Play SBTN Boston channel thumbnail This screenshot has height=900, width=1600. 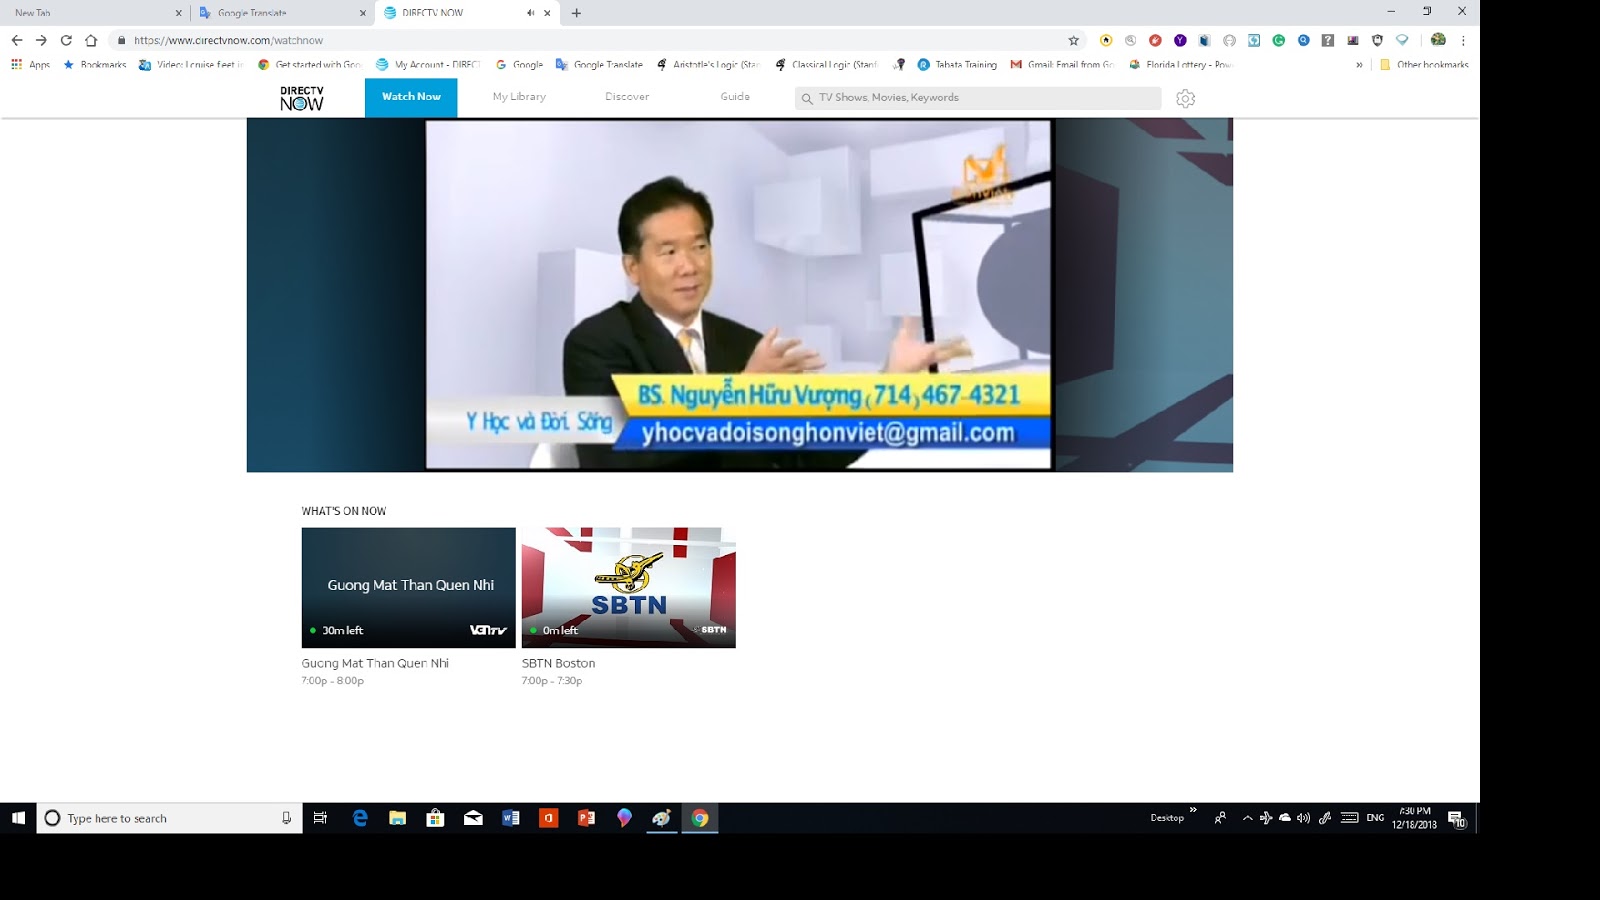628,588
